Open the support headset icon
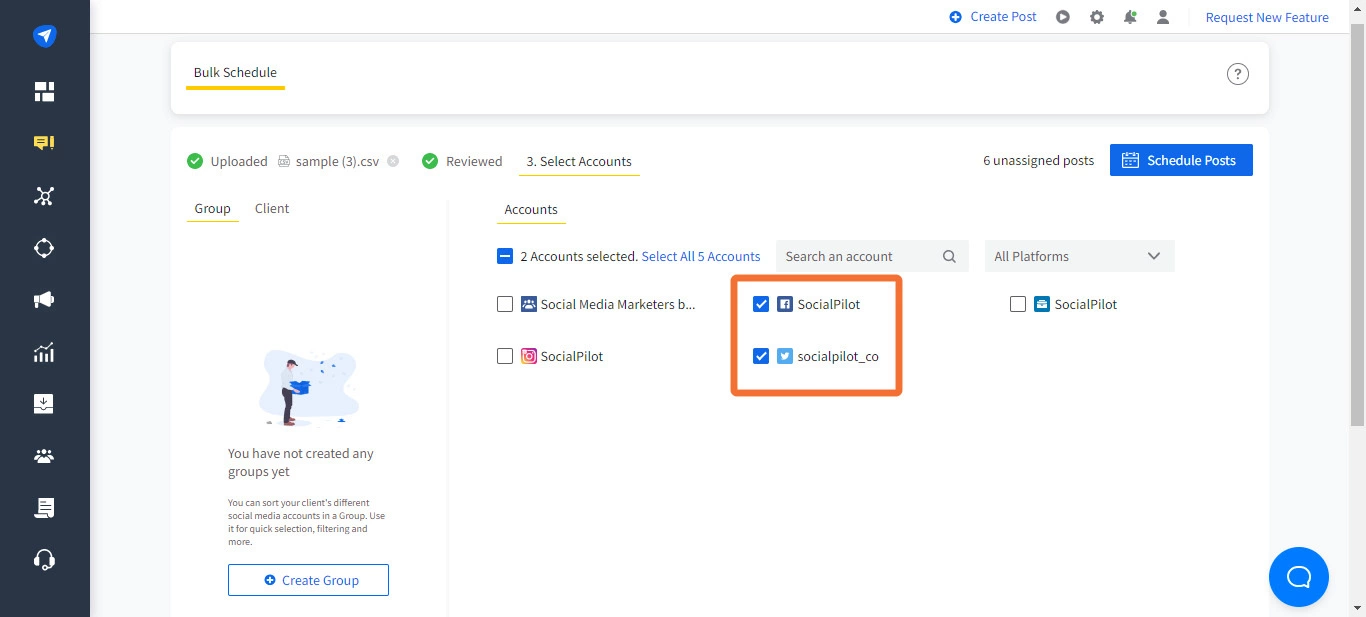The width and height of the screenshot is (1366, 617). [44, 560]
